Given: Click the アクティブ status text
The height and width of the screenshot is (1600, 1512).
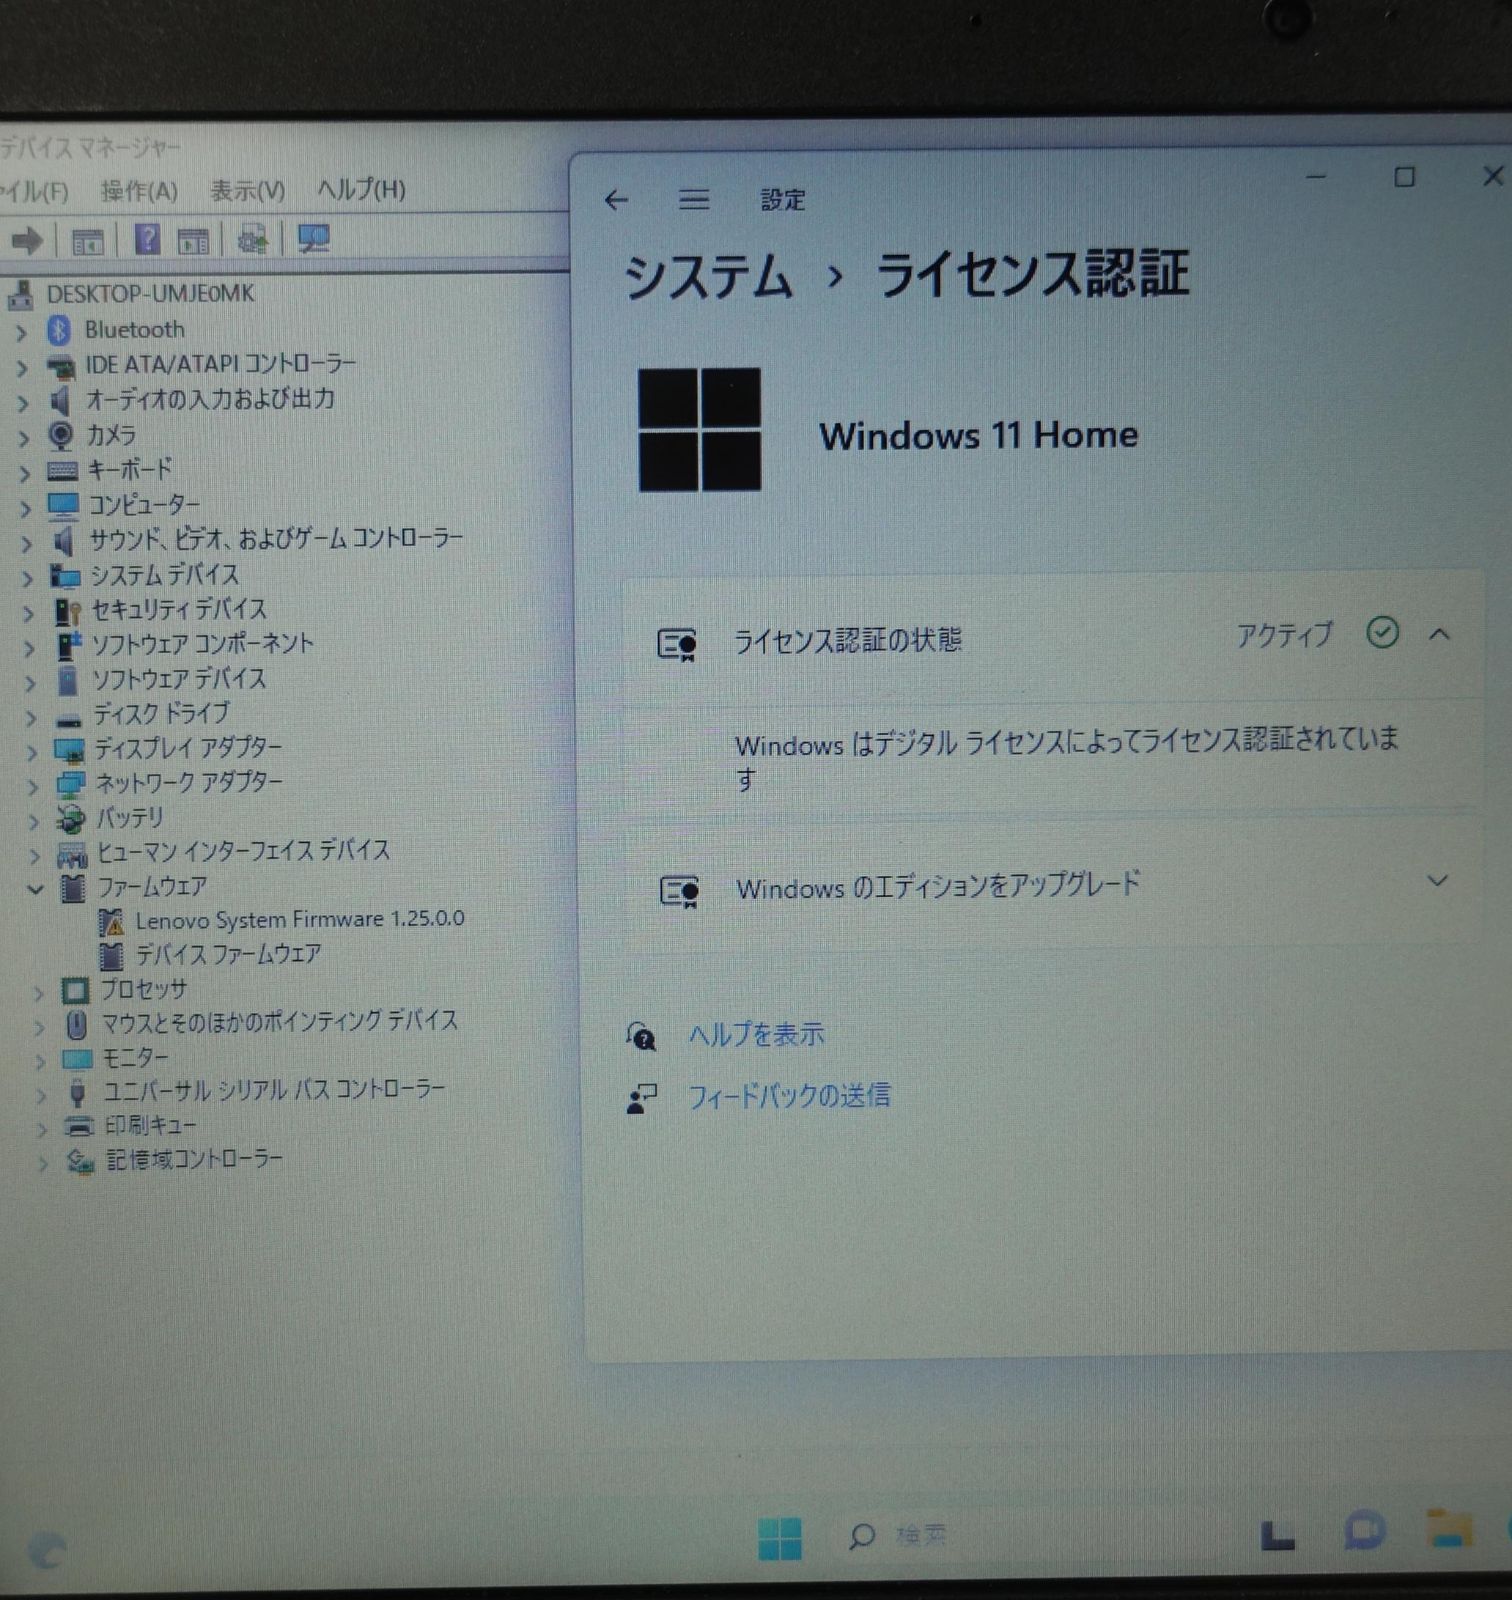Looking at the screenshot, I should (x=1285, y=634).
